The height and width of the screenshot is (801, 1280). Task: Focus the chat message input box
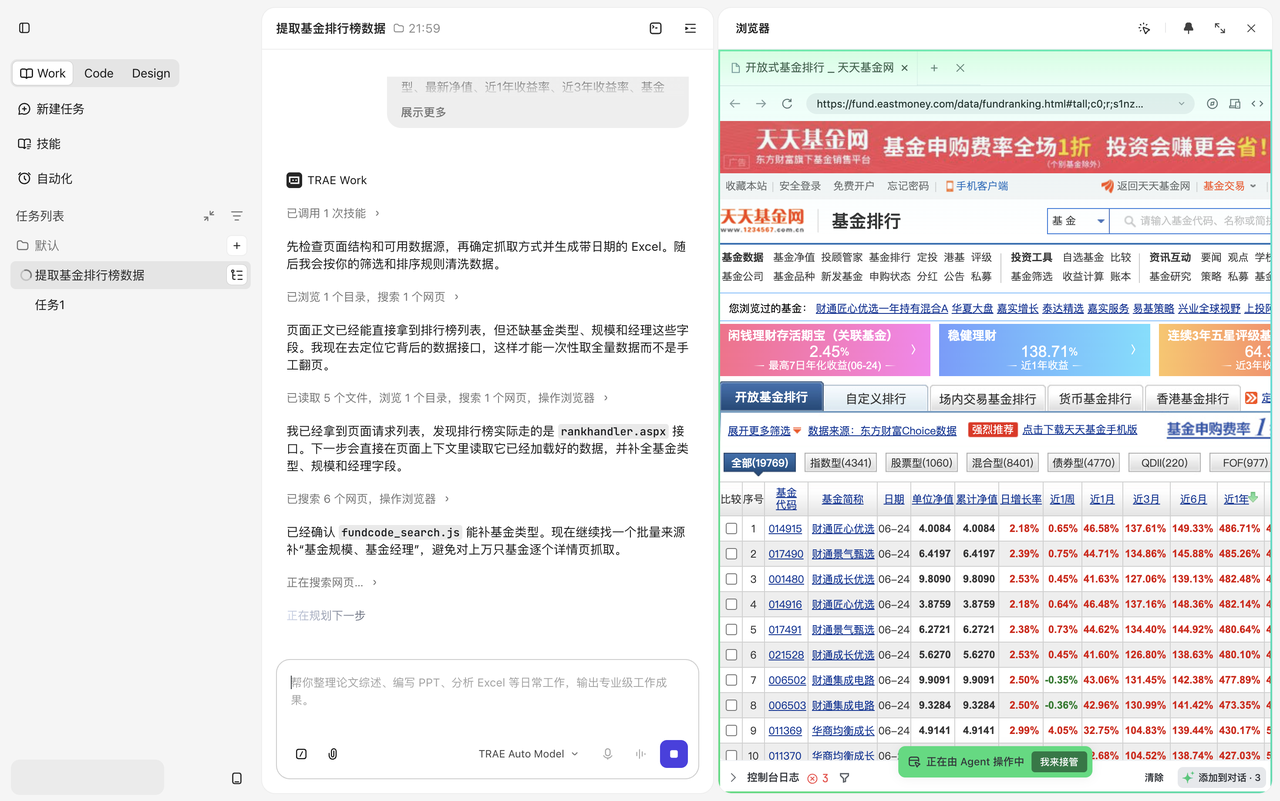487,691
